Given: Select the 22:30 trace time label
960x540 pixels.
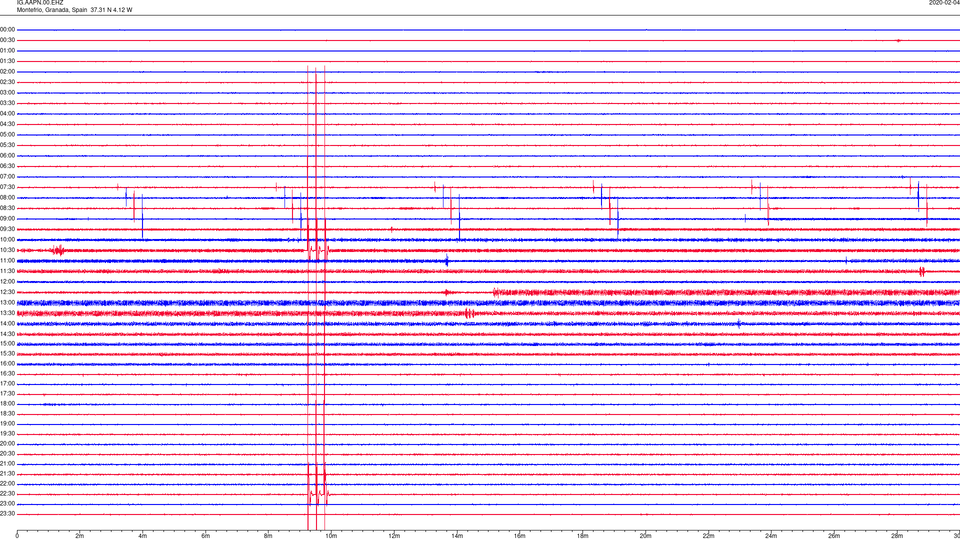Looking at the screenshot, I should (8, 493).
